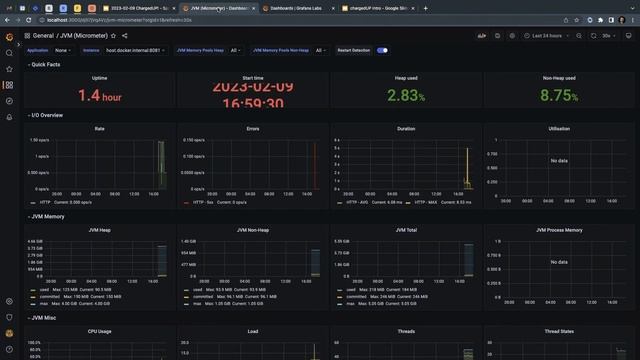Screen dimensions: 640x360
Task: Open the Uptime panel title
Action: click(100, 78)
